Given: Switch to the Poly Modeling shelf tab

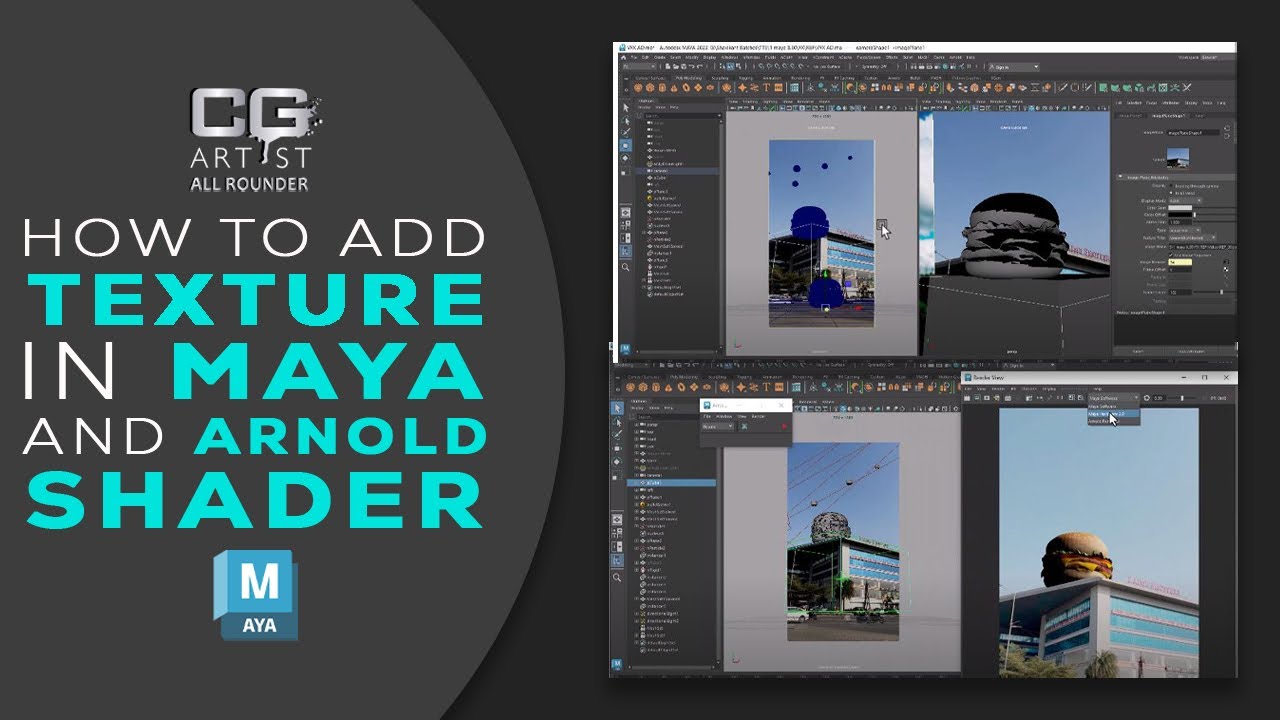Looking at the screenshot, I should [688, 78].
